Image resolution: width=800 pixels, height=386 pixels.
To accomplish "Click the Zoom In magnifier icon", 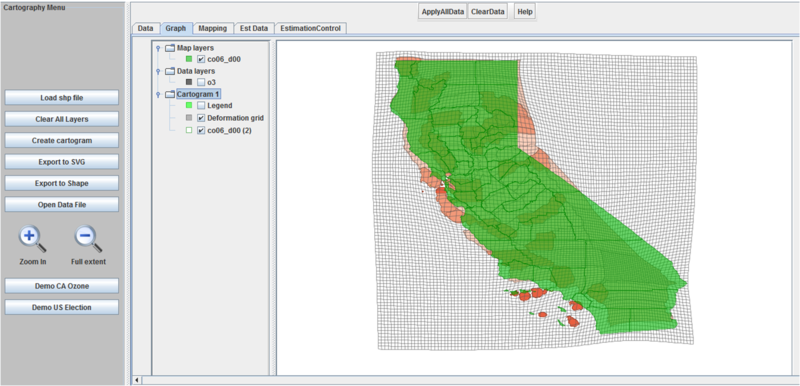I will pyautogui.click(x=33, y=240).
